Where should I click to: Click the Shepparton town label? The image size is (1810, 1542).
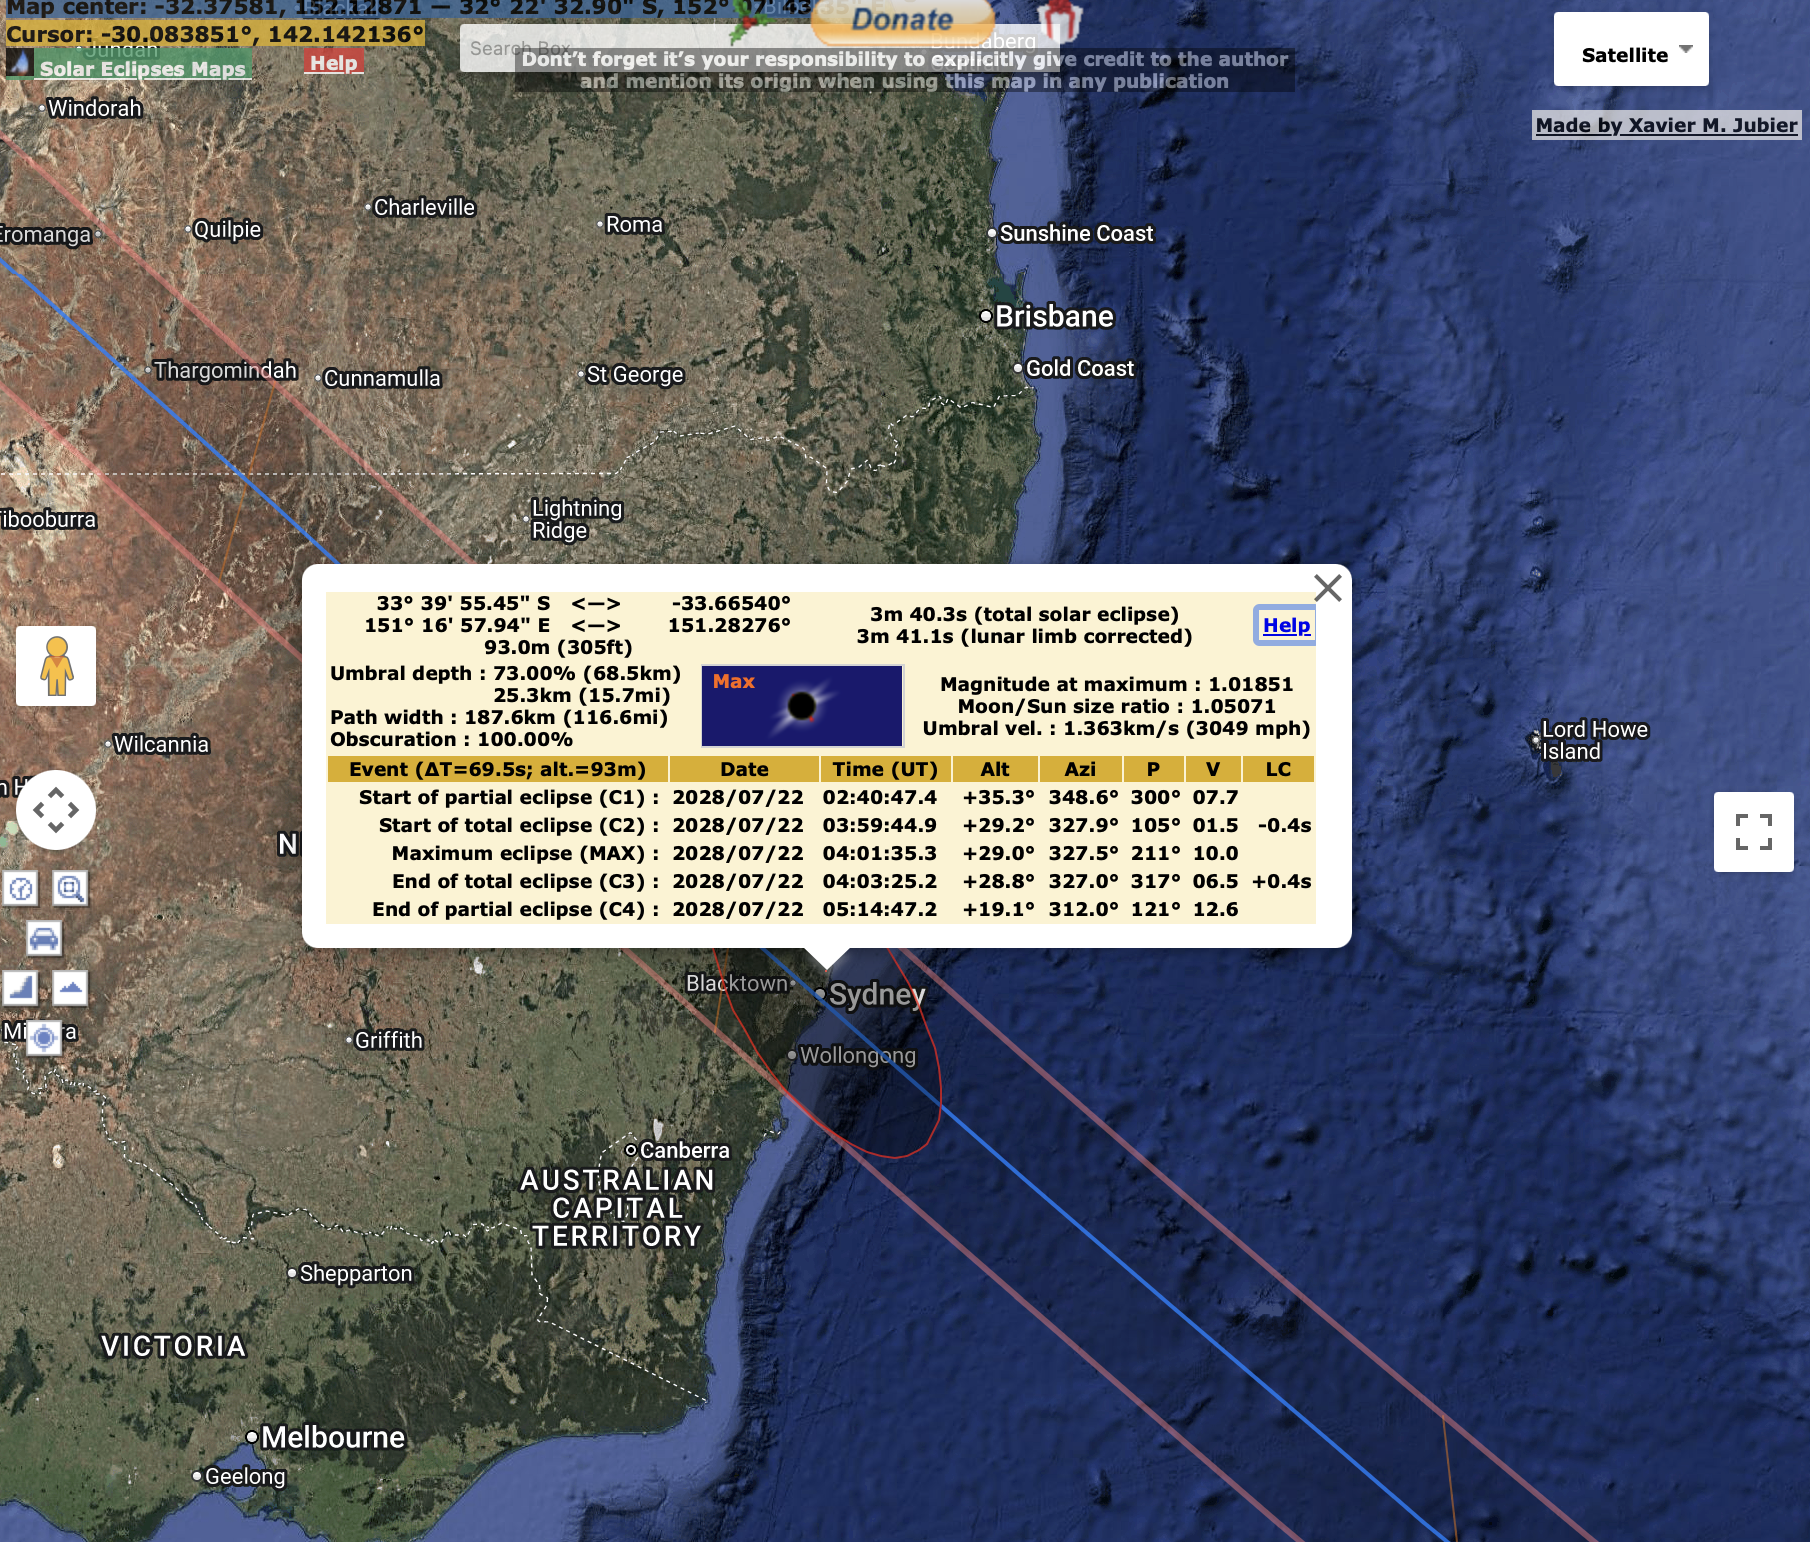355,1274
